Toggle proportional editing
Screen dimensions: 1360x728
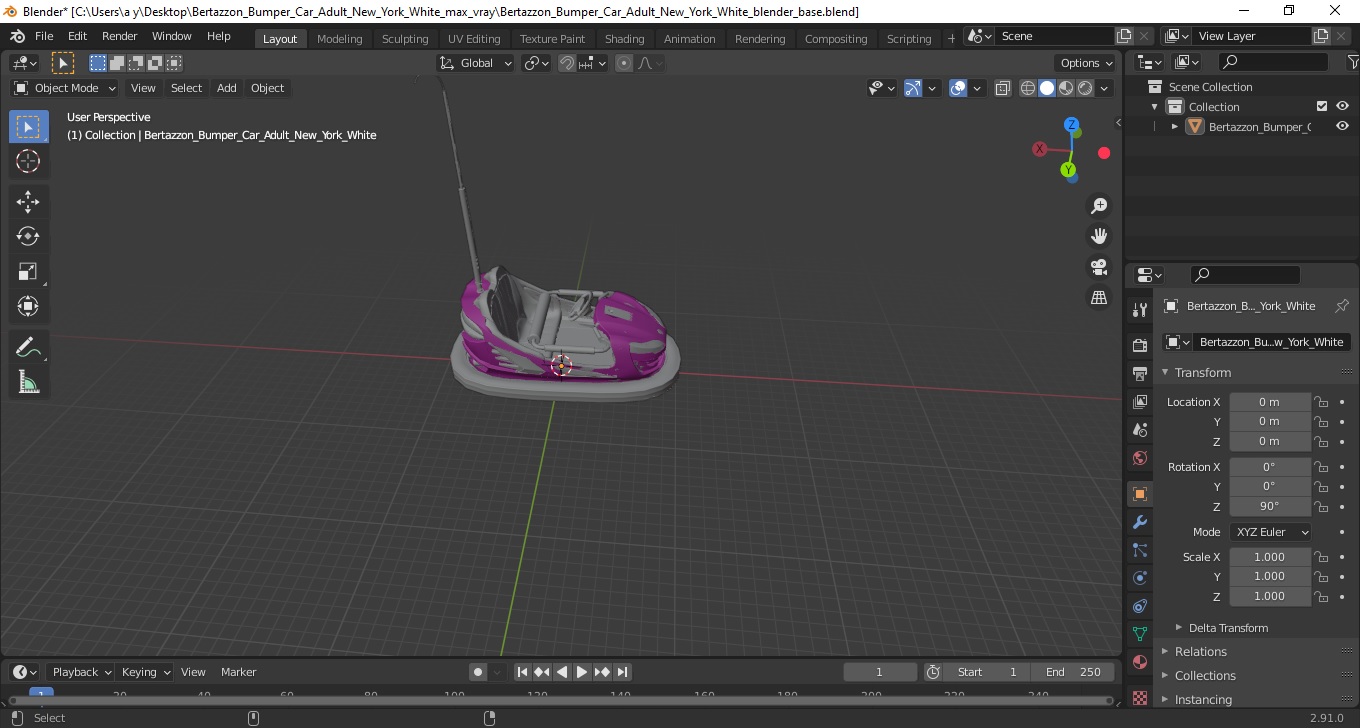624,63
